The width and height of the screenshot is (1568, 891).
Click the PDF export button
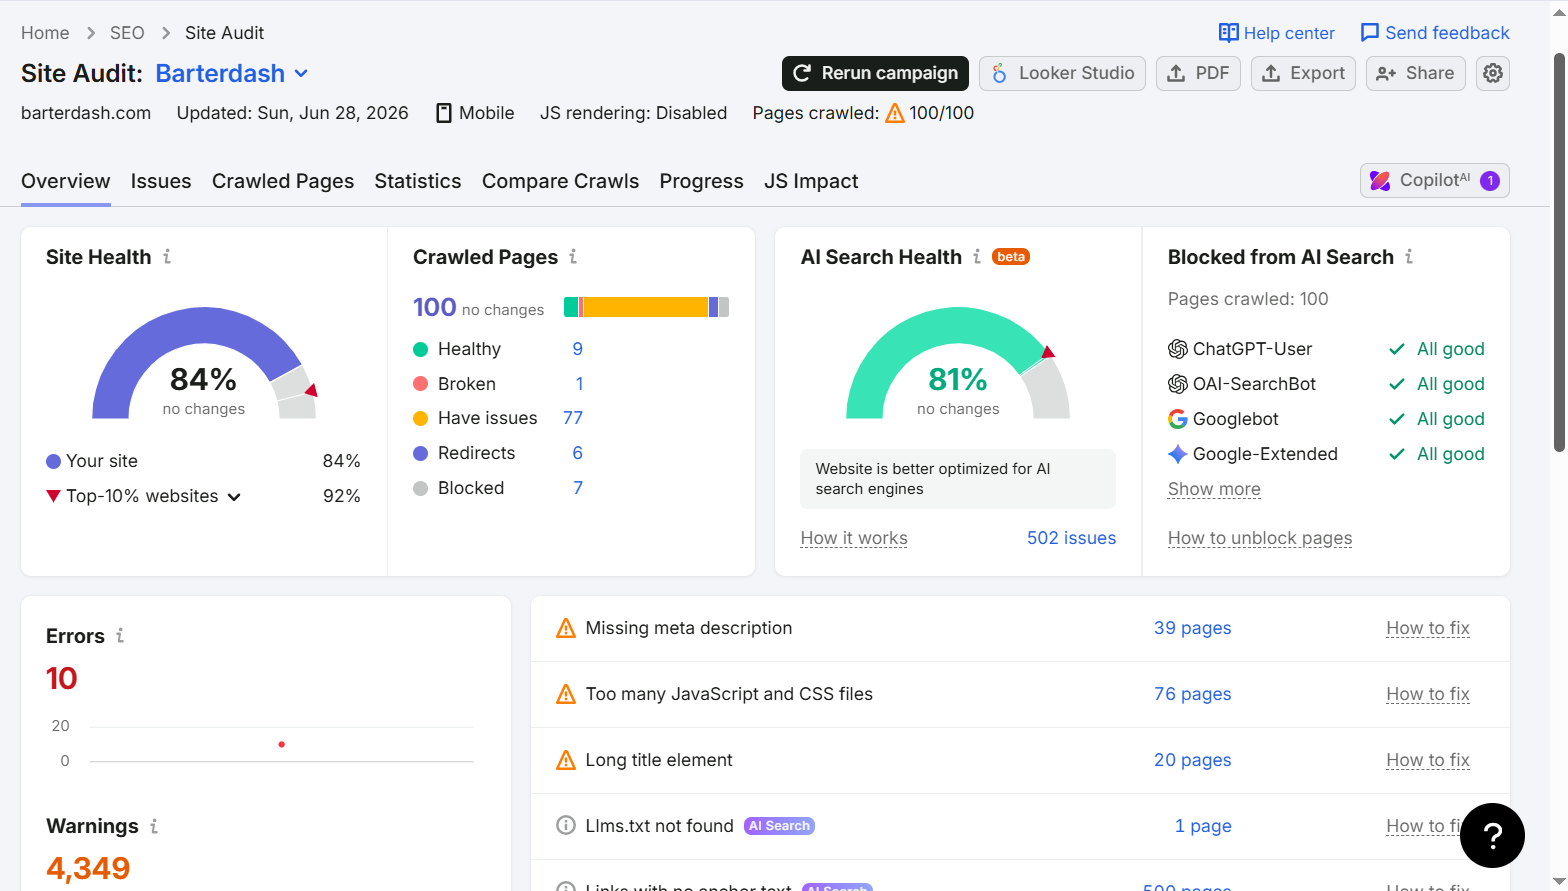coord(1198,73)
